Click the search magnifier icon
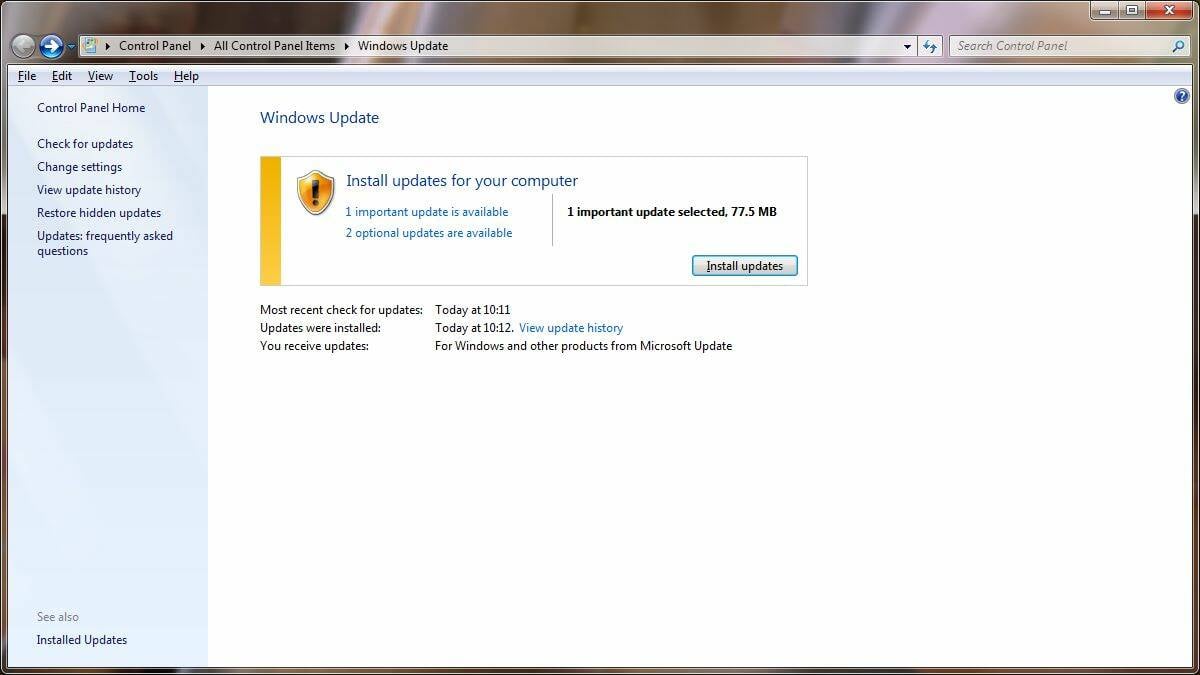Viewport: 1200px width, 675px height. [x=1178, y=46]
